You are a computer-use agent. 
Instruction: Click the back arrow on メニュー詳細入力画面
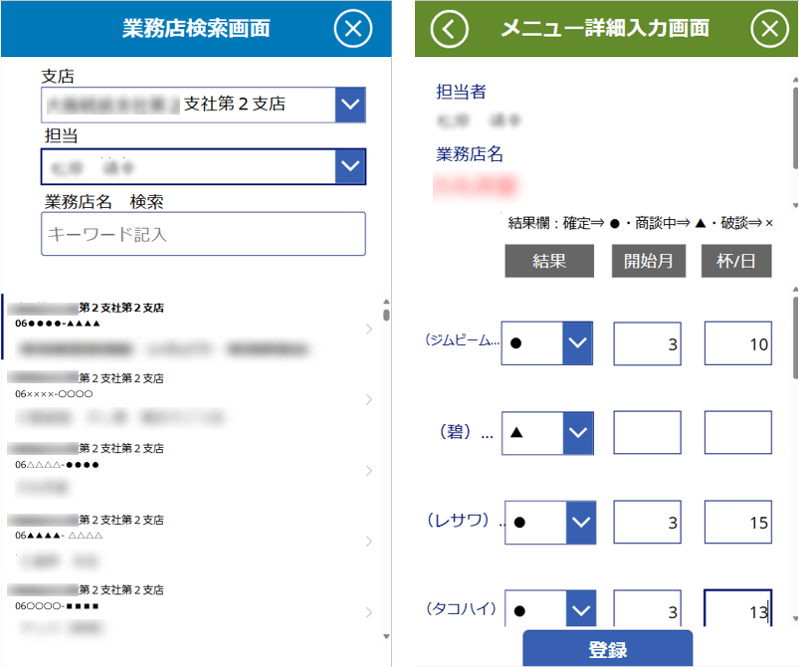[448, 28]
